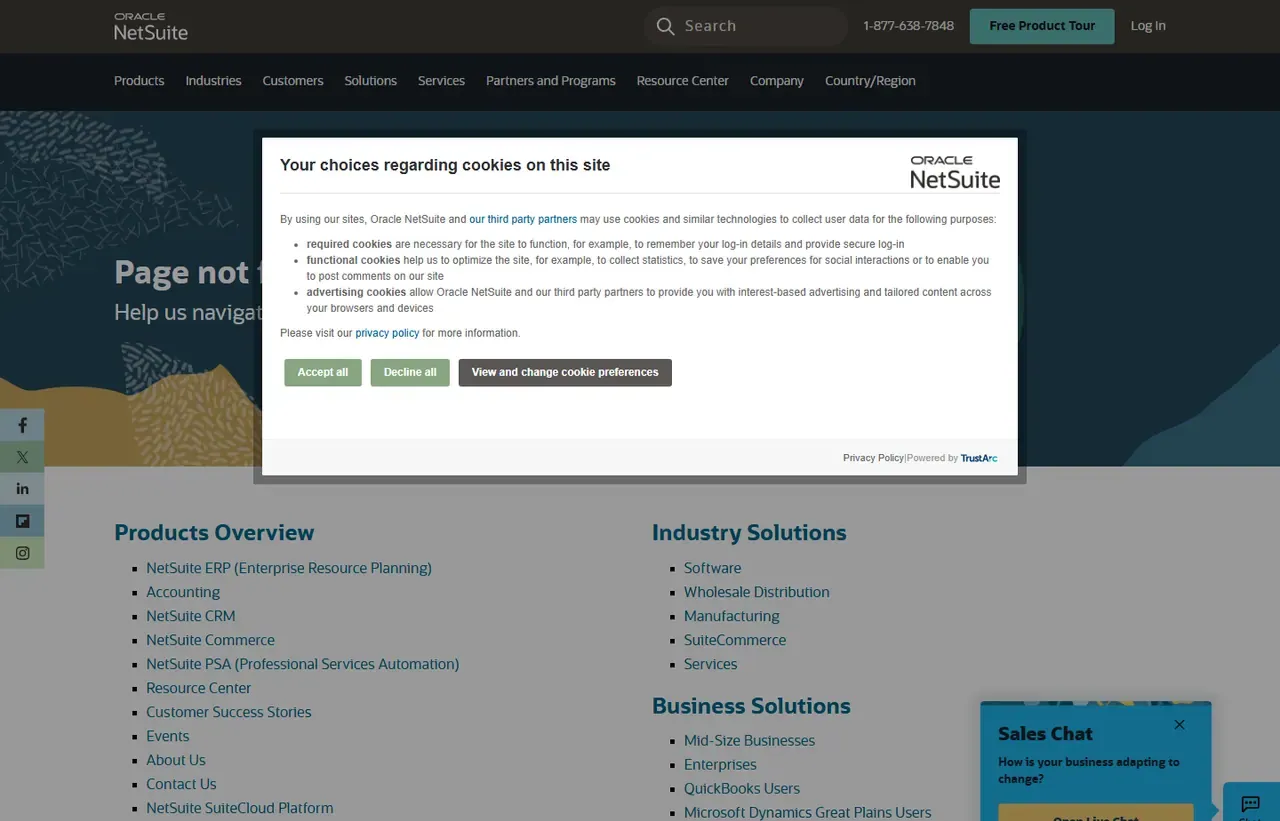
Task: Click the Industry Solutions heading
Action: (x=749, y=532)
